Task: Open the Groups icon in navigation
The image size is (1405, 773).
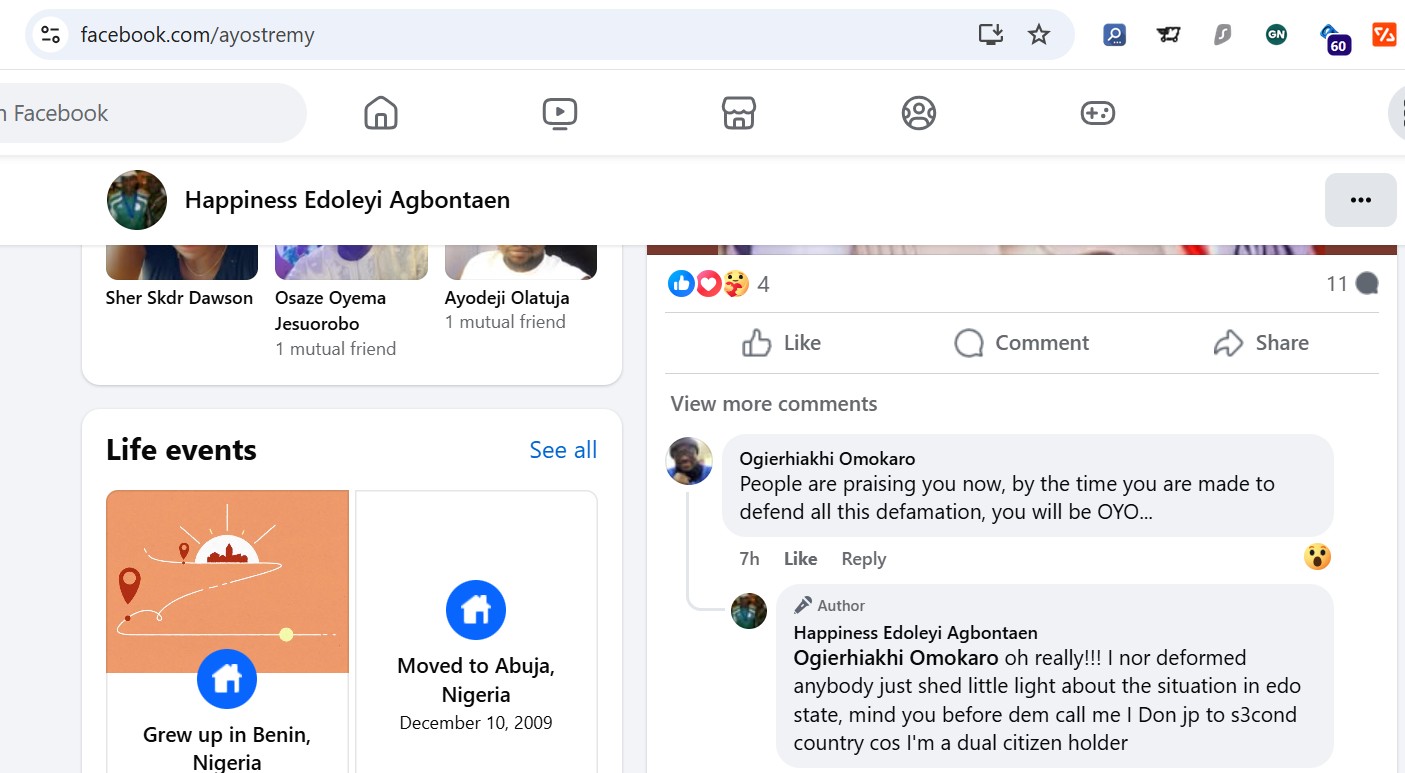Action: (918, 113)
